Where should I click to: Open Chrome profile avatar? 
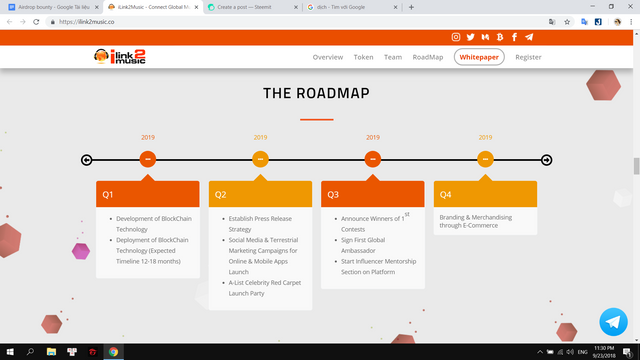click(x=617, y=22)
